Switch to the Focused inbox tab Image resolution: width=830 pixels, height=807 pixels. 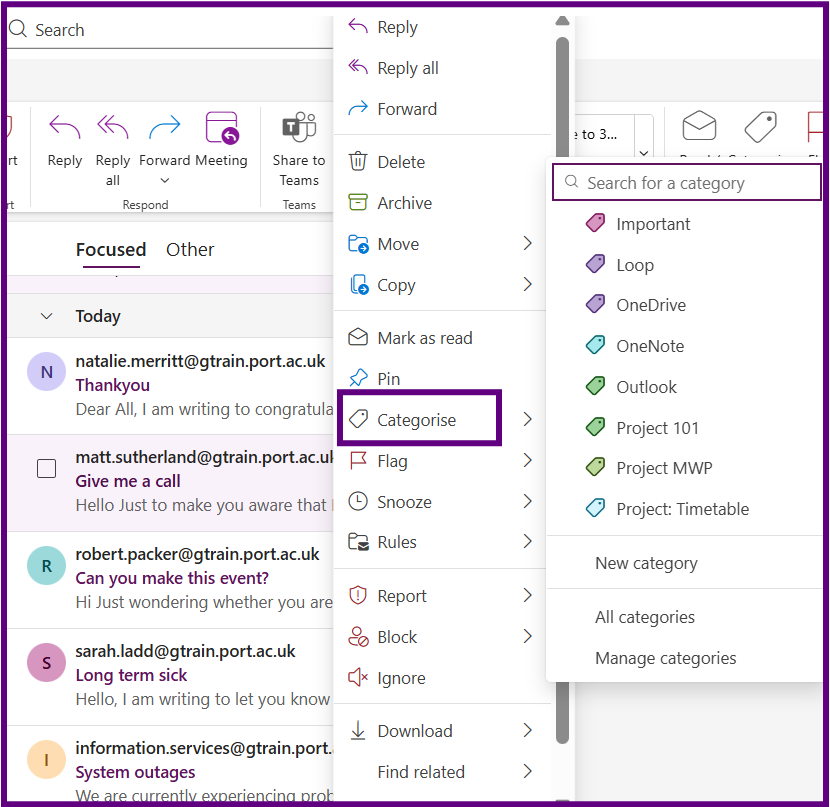[x=111, y=250]
